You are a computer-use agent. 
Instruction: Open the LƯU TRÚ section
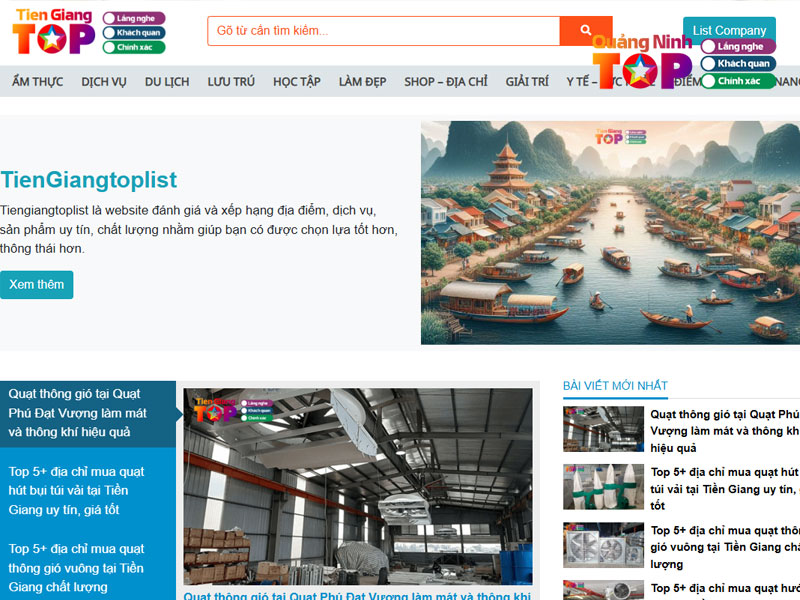point(231,81)
